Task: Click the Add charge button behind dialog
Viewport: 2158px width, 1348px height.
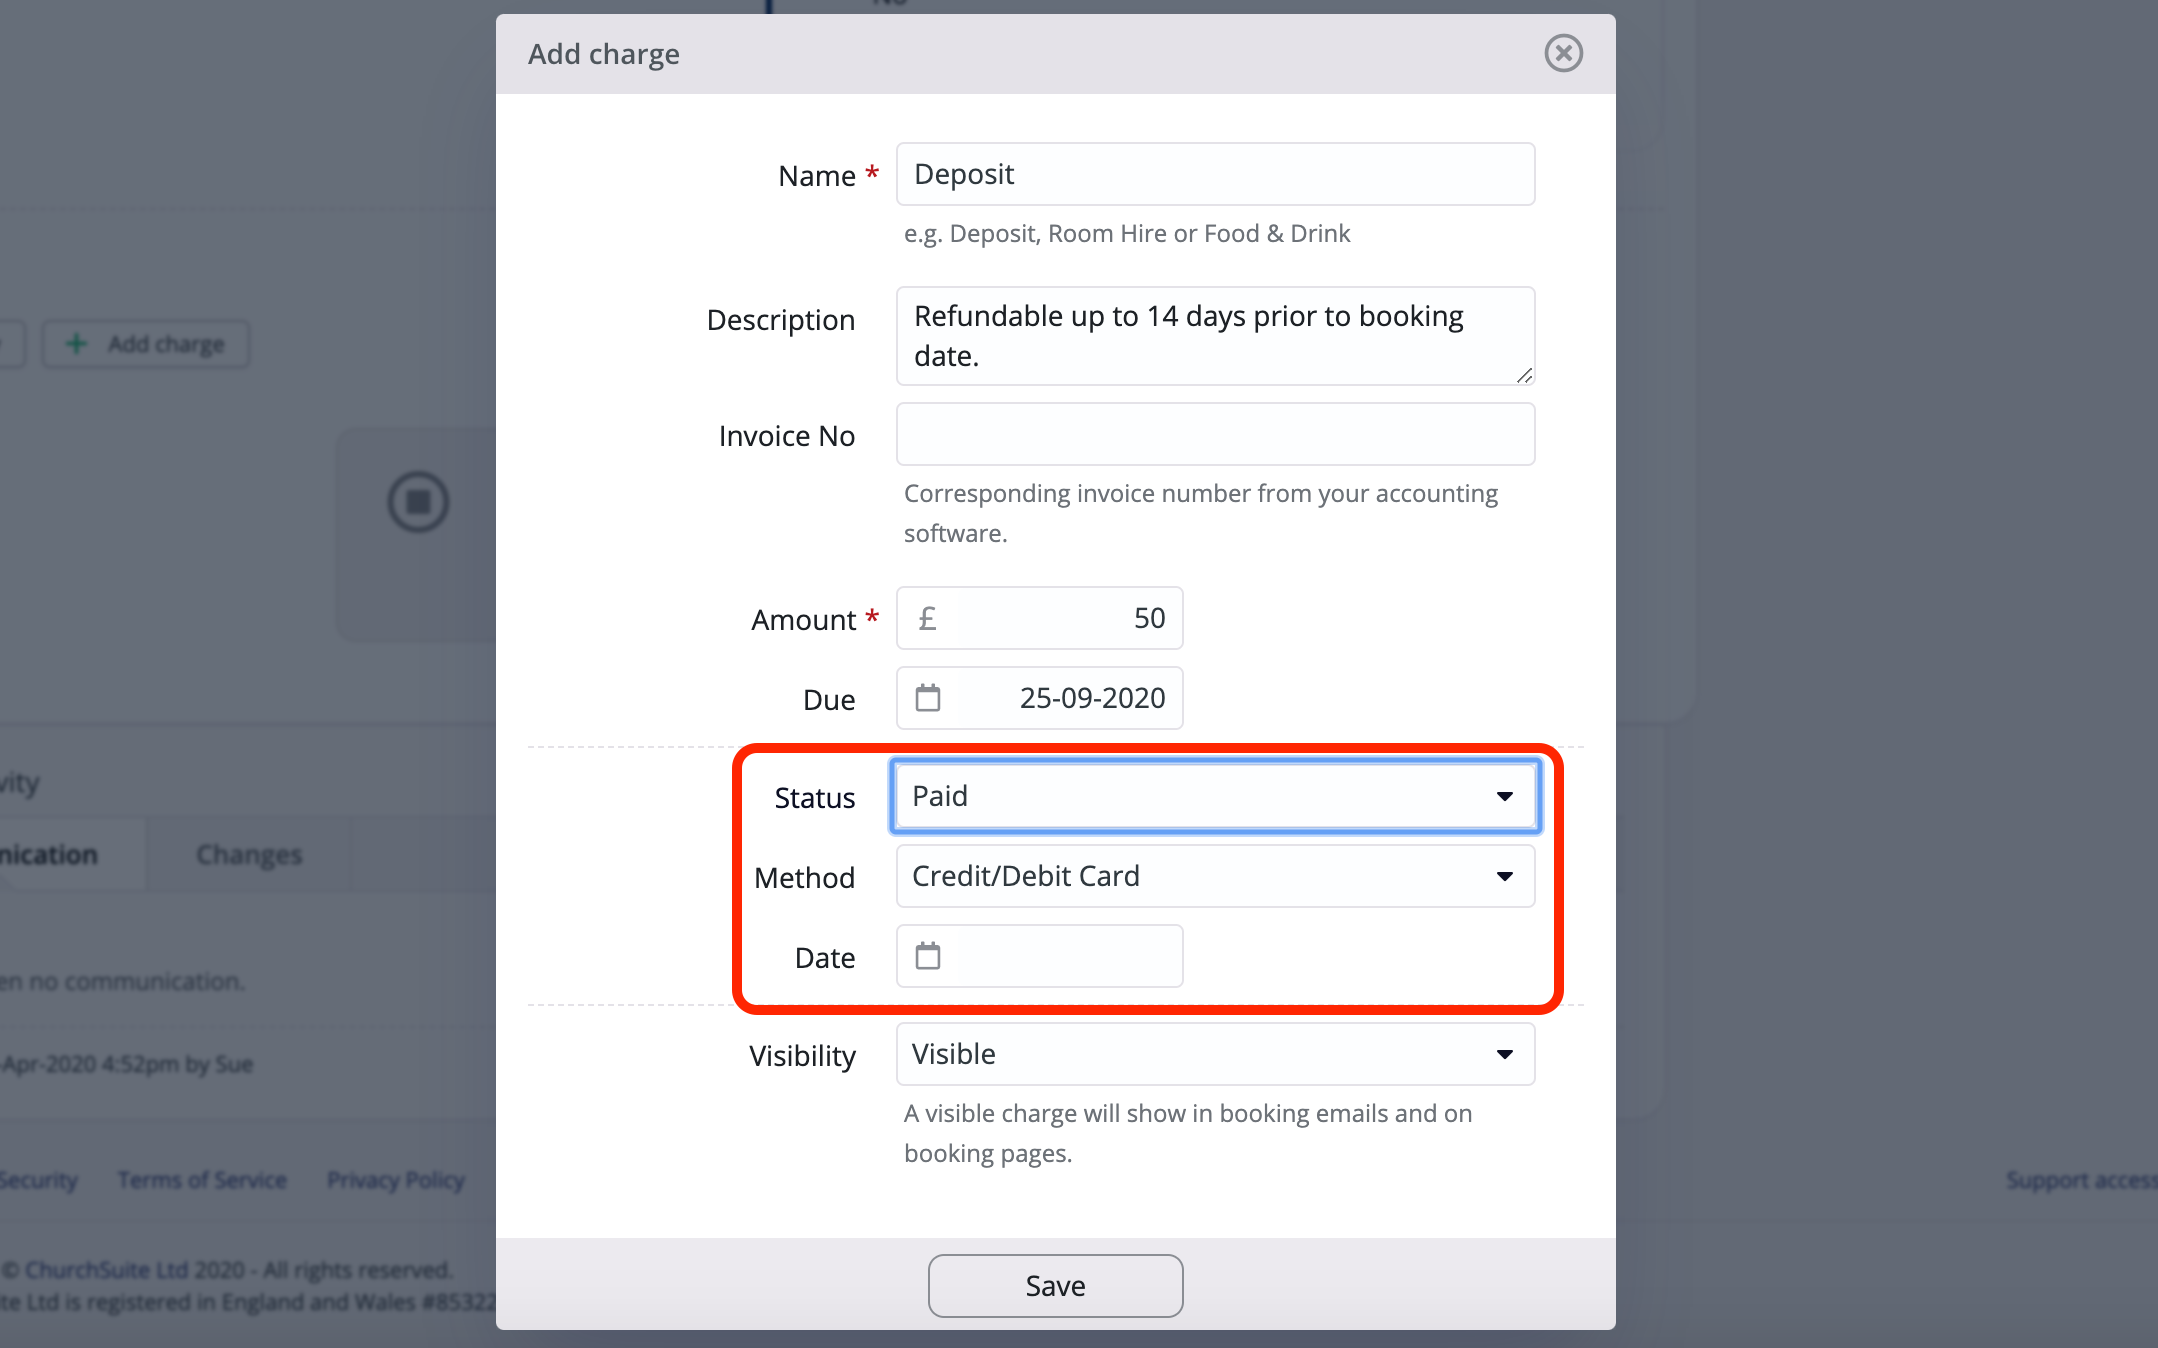Action: 146,344
